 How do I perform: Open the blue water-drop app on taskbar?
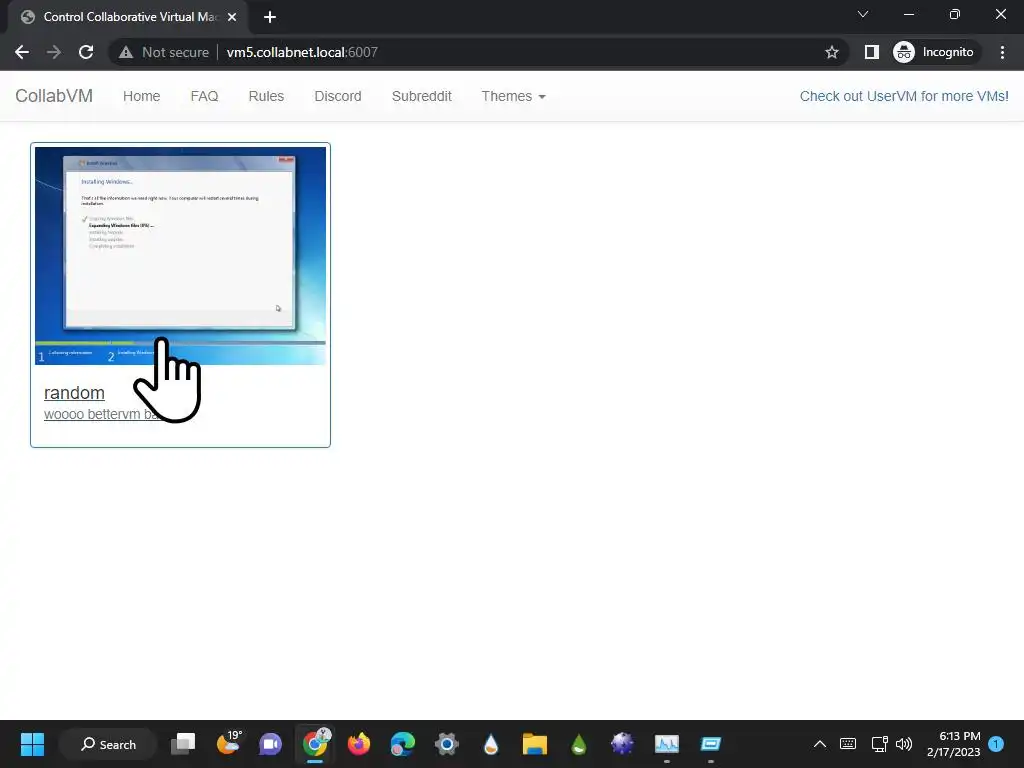[x=491, y=744]
